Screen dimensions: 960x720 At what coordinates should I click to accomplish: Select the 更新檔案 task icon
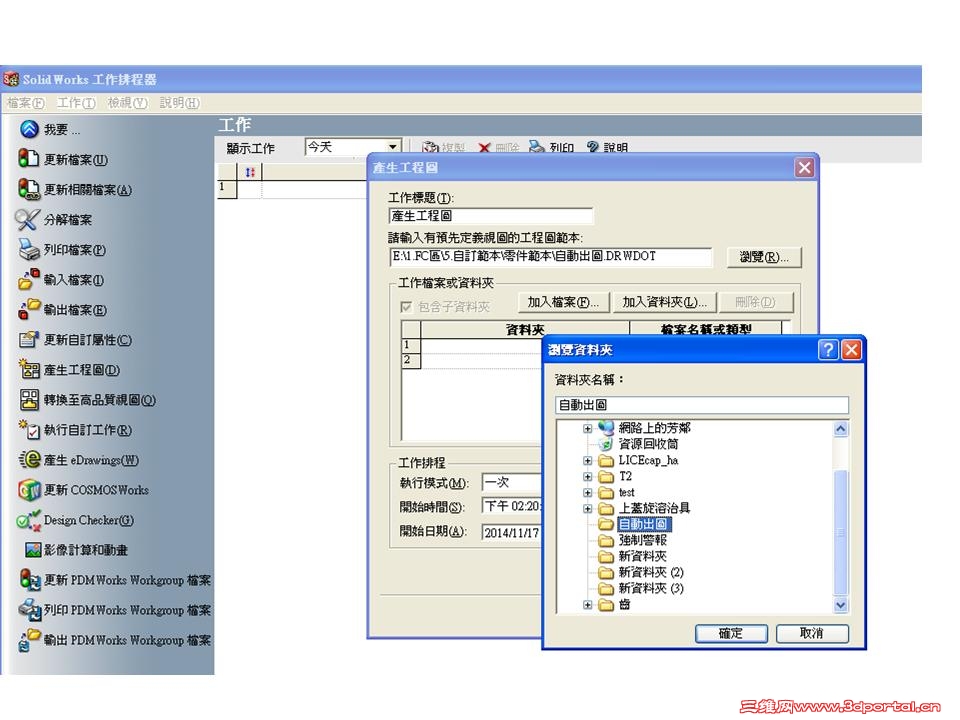(28, 159)
